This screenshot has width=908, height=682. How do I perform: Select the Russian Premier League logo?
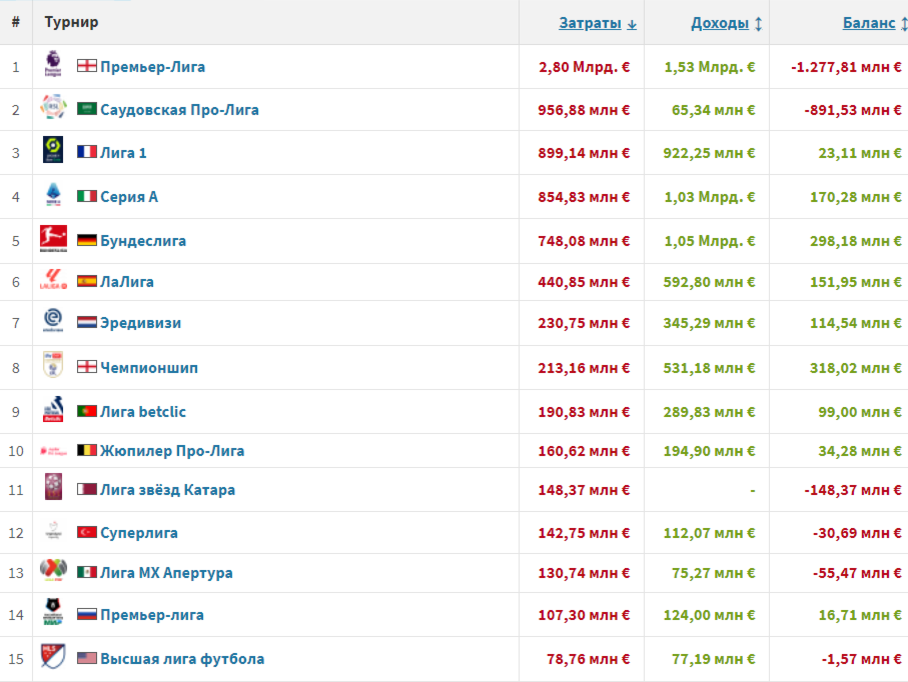click(x=53, y=612)
